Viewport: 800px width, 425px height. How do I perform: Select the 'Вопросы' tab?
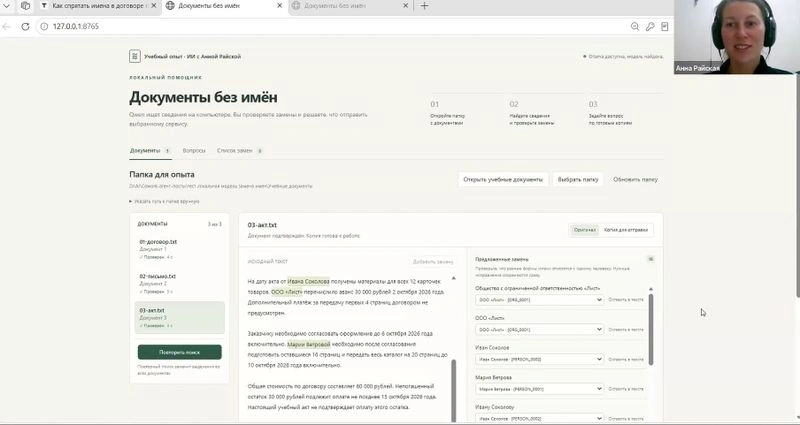pyautogui.click(x=194, y=151)
